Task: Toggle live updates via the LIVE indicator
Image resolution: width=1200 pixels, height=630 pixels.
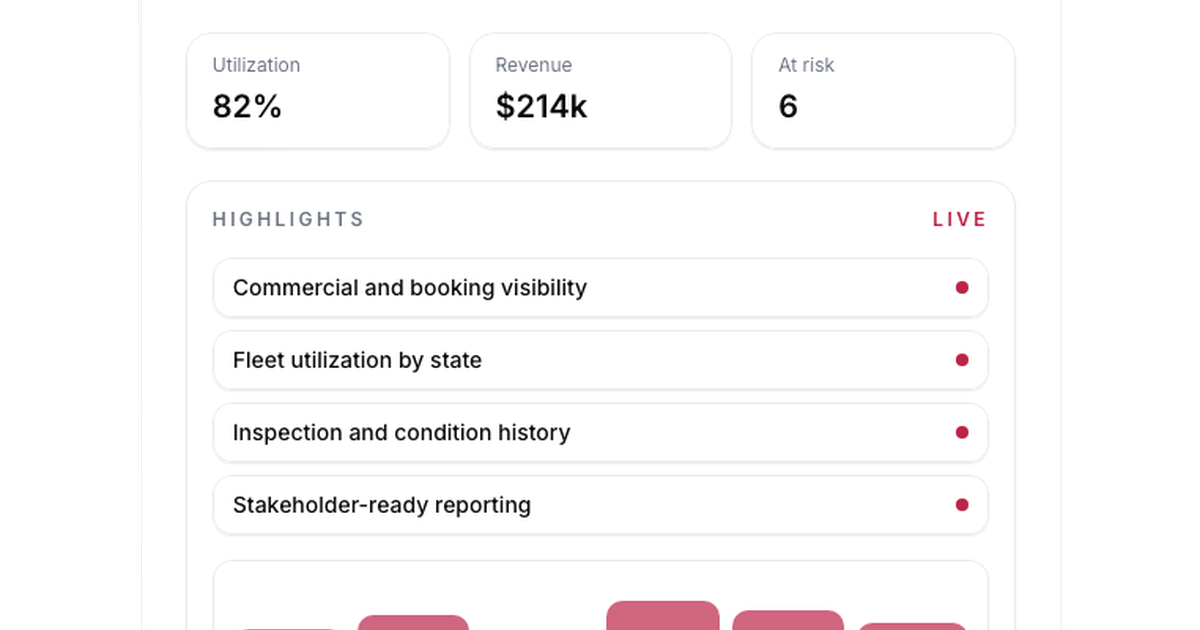Action: pyautogui.click(x=959, y=219)
